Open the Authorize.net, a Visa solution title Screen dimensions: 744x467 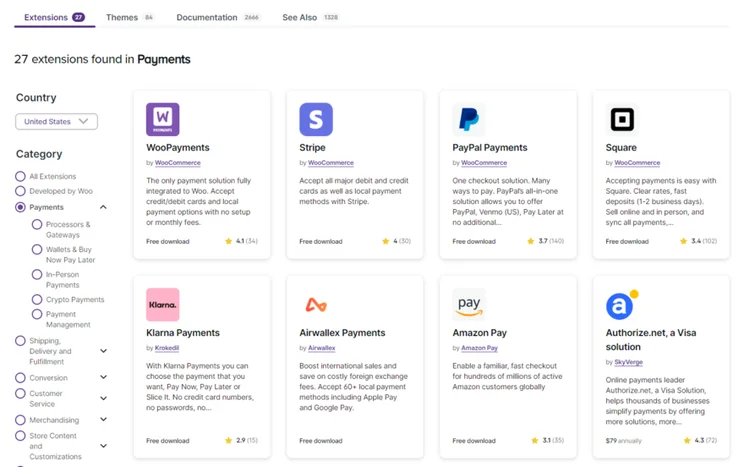click(x=651, y=340)
